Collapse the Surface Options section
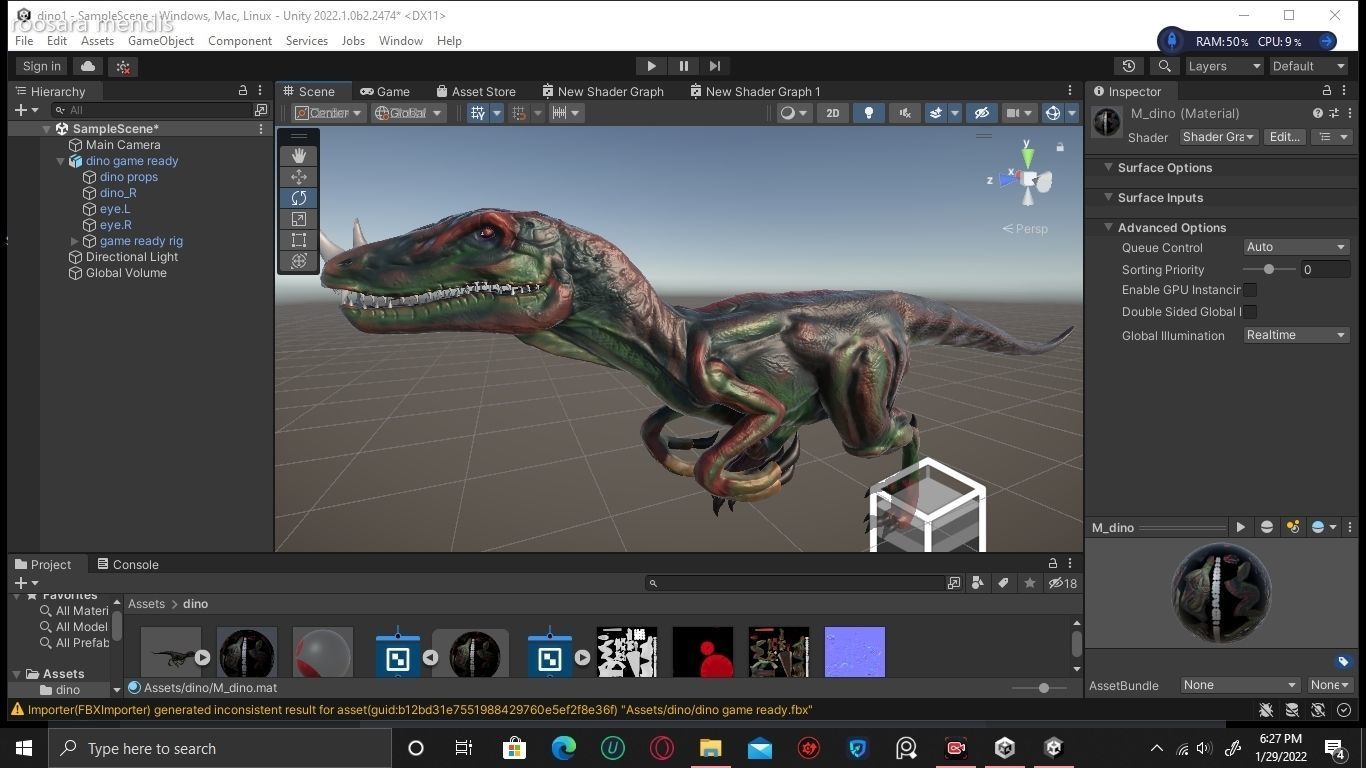Screen dimensions: 1366x768 1108,168
